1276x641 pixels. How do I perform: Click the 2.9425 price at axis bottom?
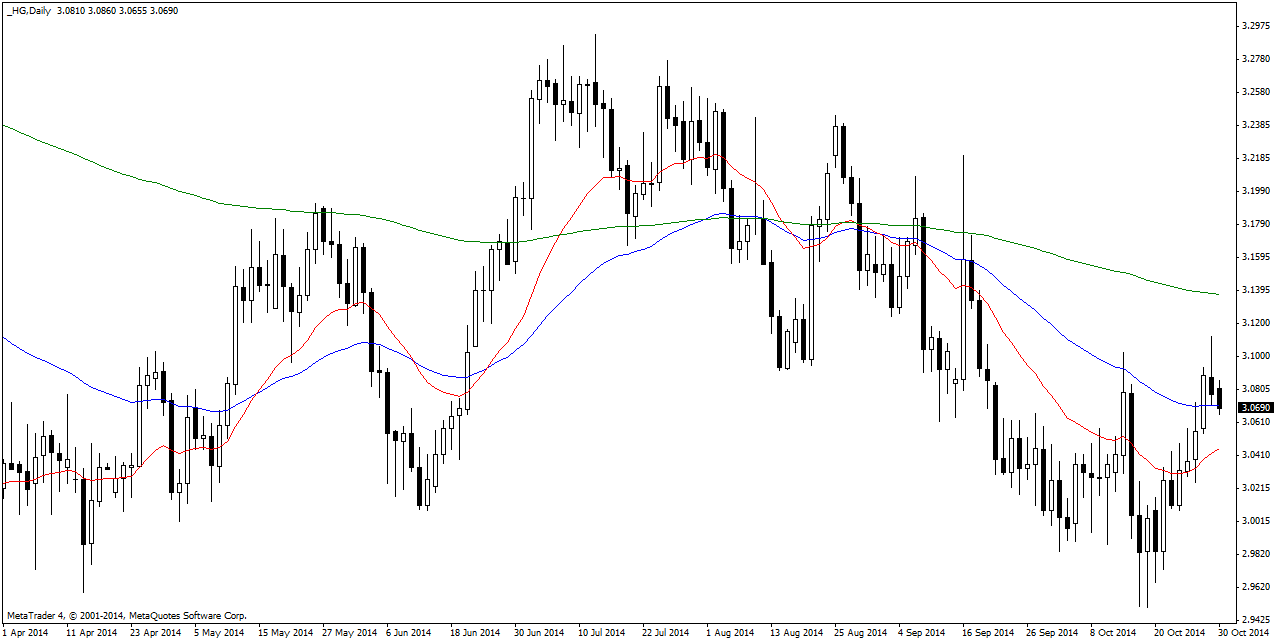[x=1254, y=620]
